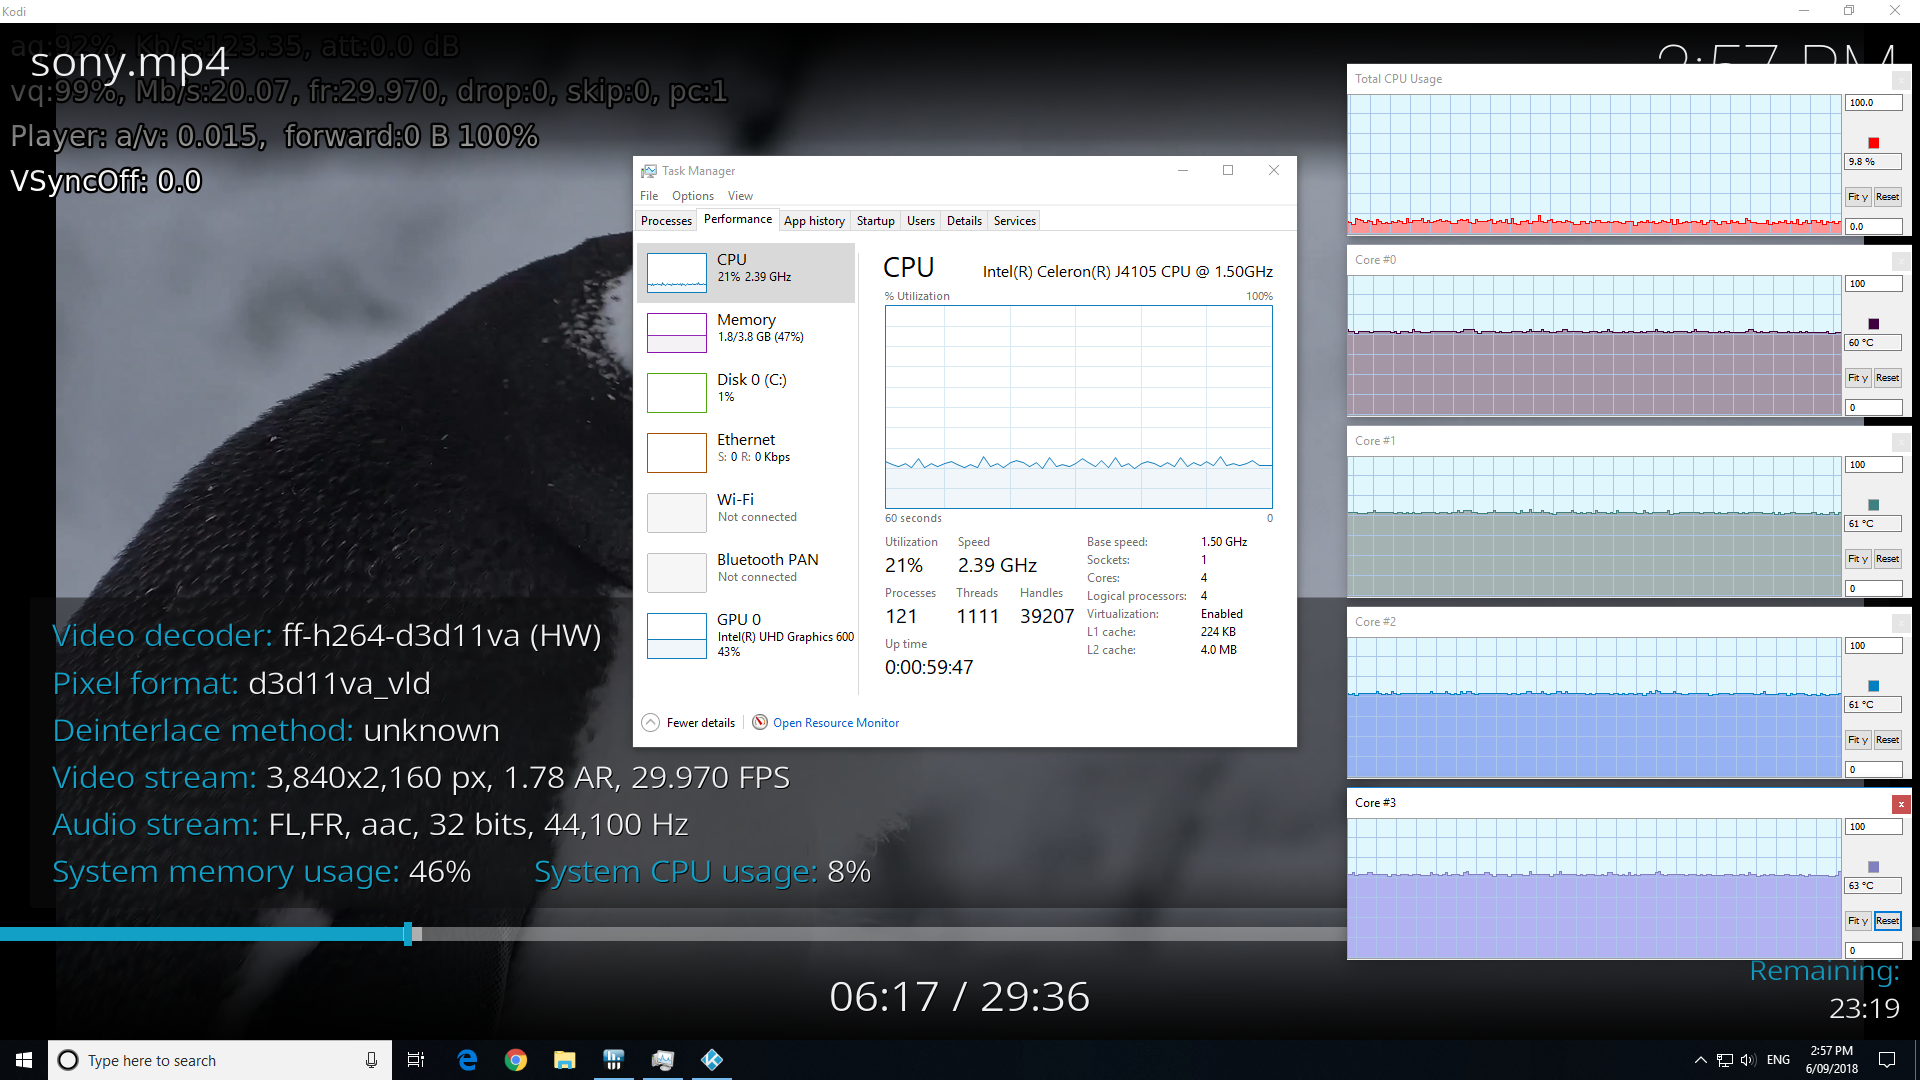Image resolution: width=1920 pixels, height=1080 pixels.
Task: Click Fit y on Total CPU Usage graph
Action: 1858,197
